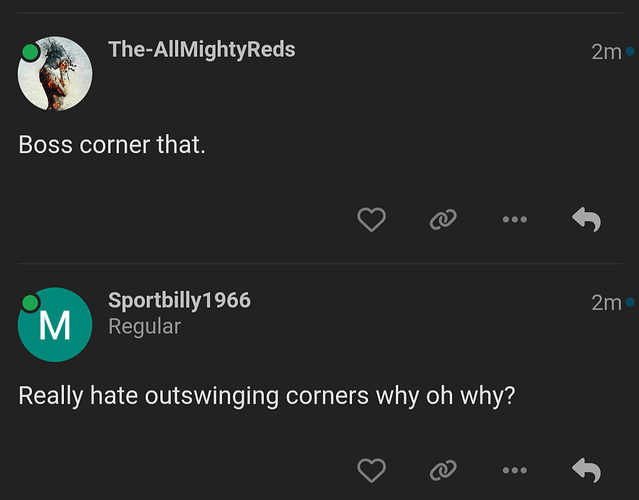Copy link to Sportbilly1966's post
This screenshot has height=500, width=639.
point(443,470)
